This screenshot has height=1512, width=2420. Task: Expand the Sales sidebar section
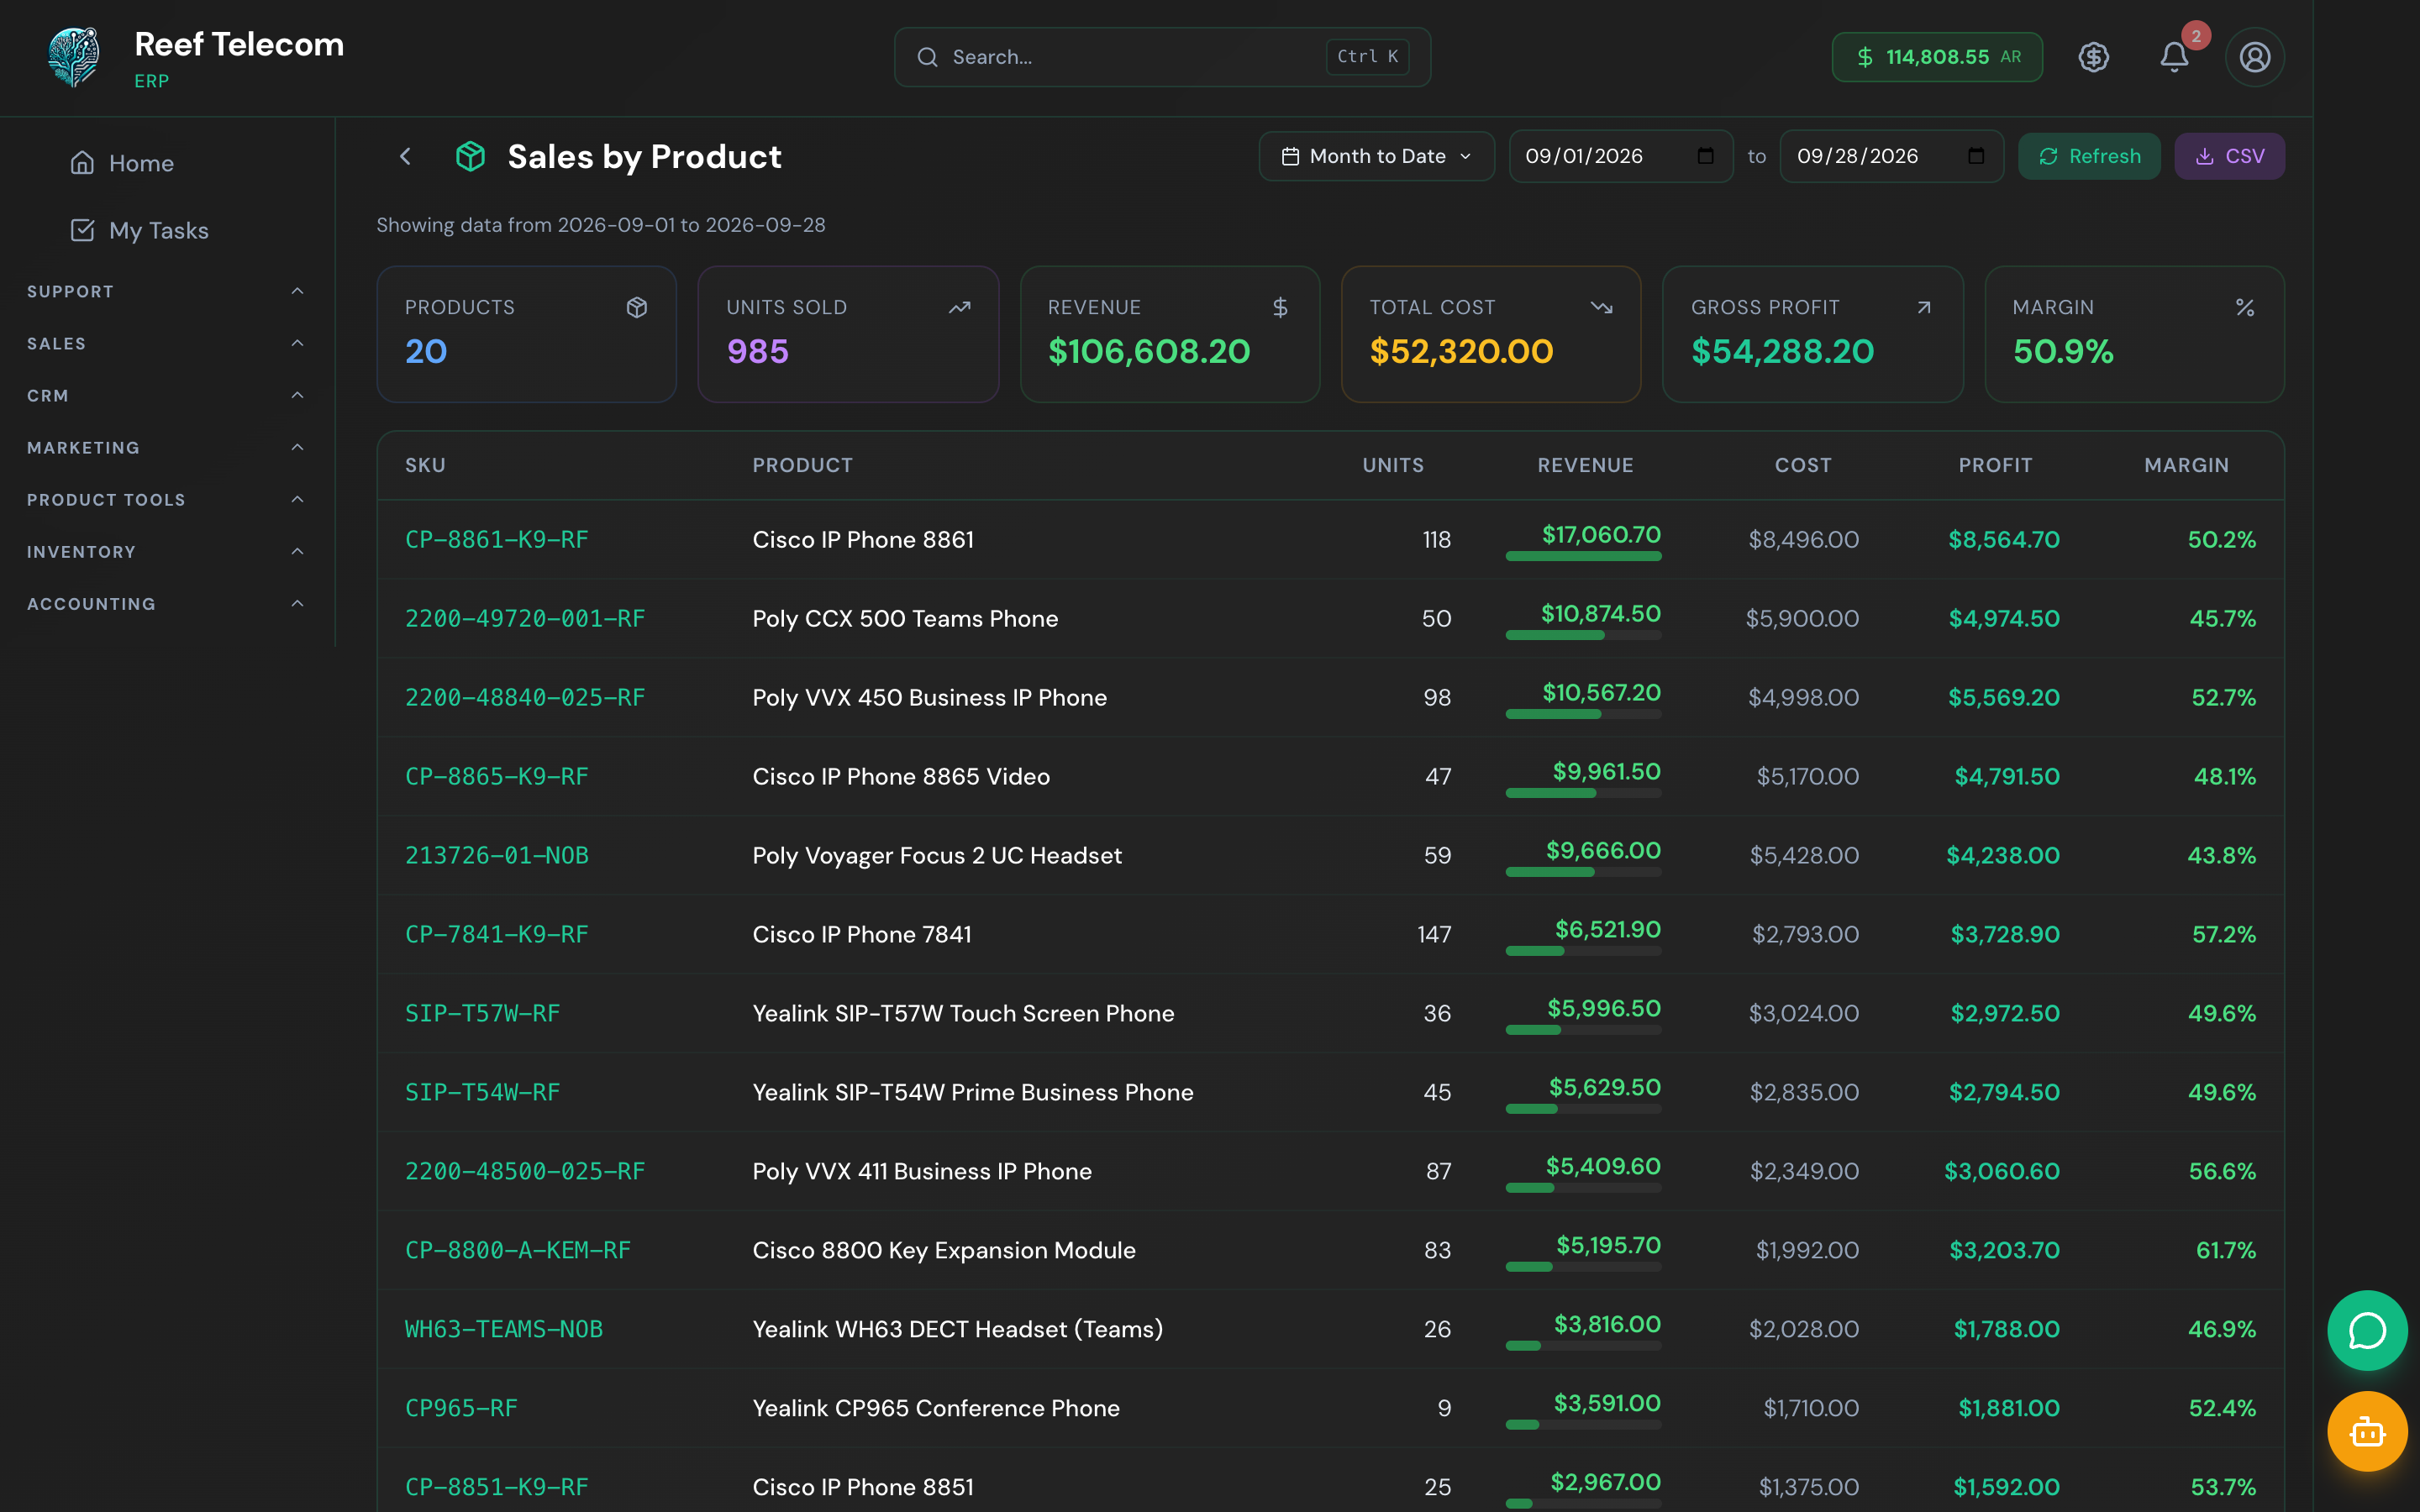(x=166, y=343)
